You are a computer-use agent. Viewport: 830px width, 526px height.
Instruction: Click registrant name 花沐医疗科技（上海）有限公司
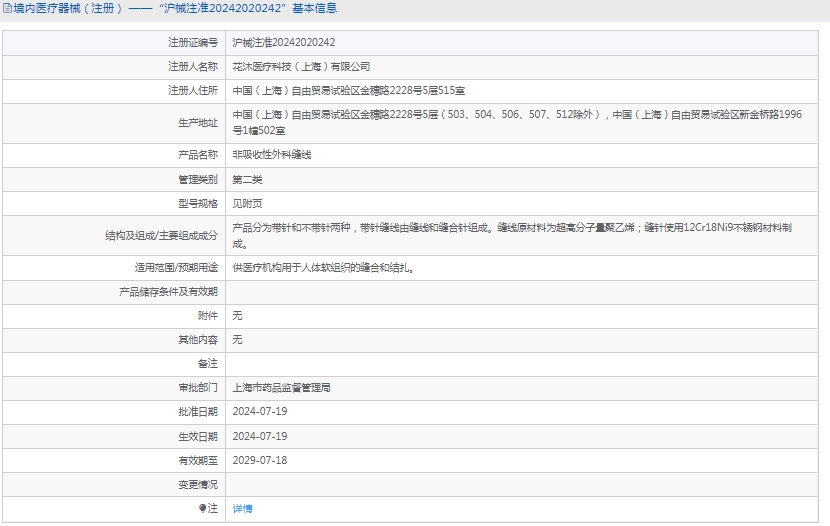tap(301, 67)
